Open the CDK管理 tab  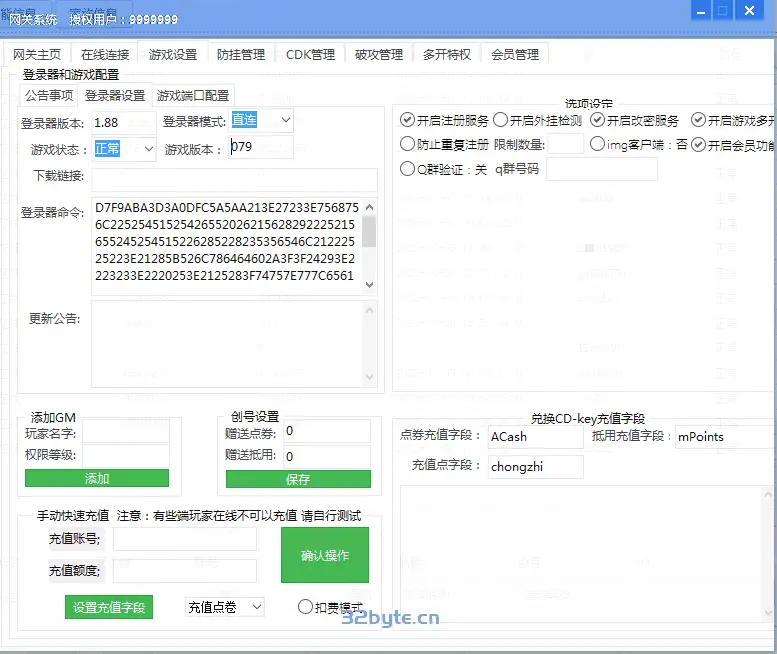[310, 55]
